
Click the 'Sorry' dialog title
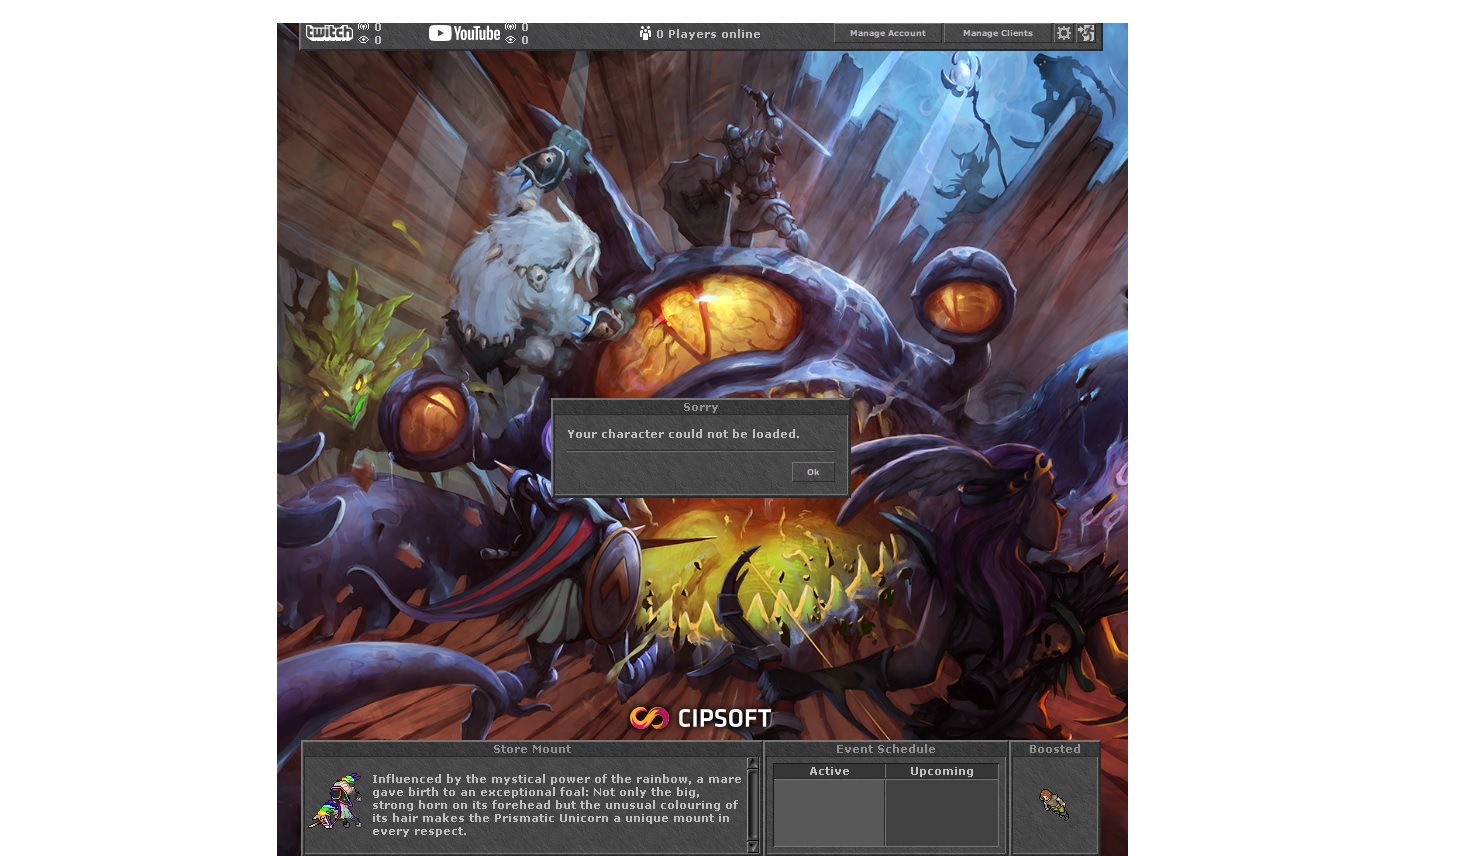(700, 407)
